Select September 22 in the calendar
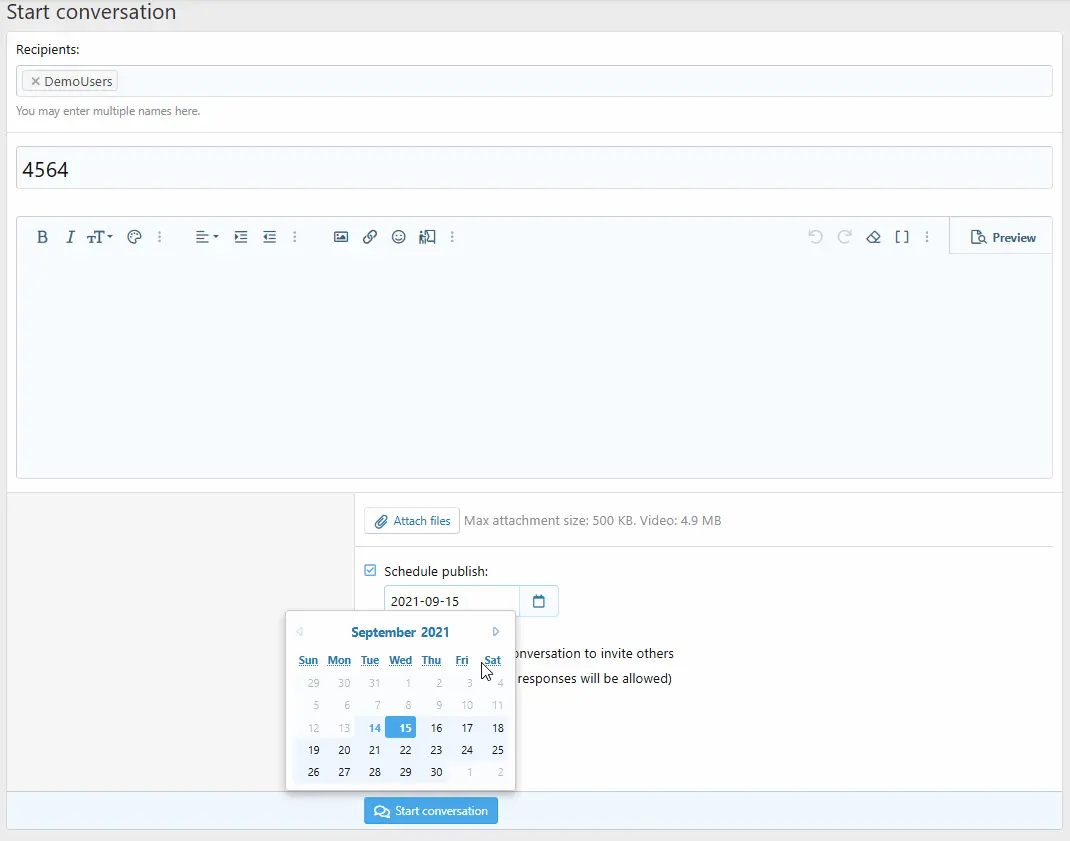Viewport: 1070px width, 841px height. (x=405, y=750)
